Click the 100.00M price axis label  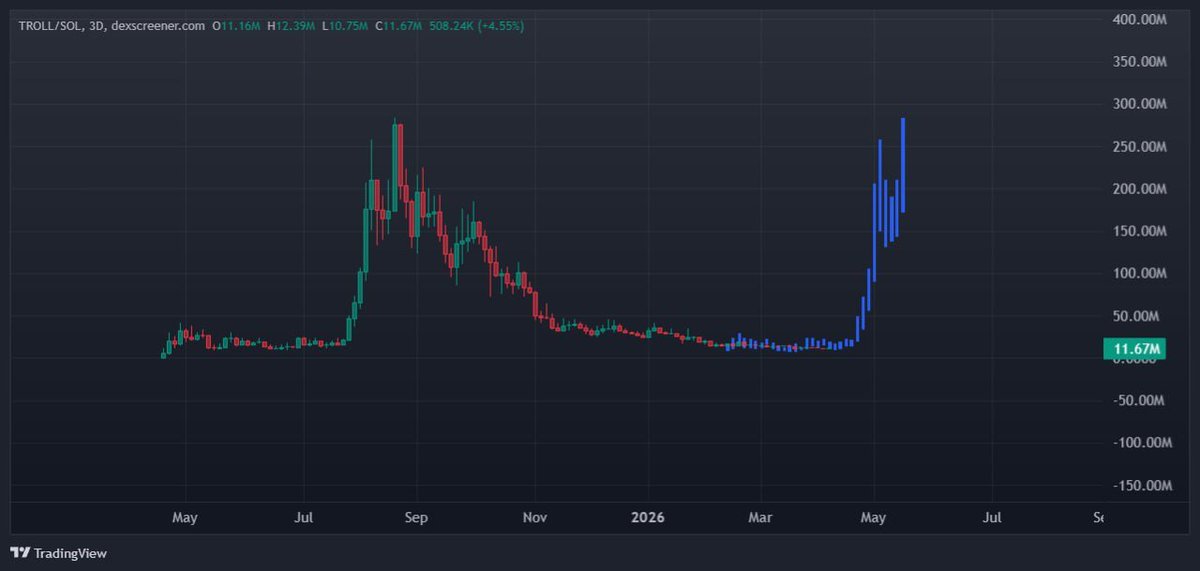tap(1139, 273)
